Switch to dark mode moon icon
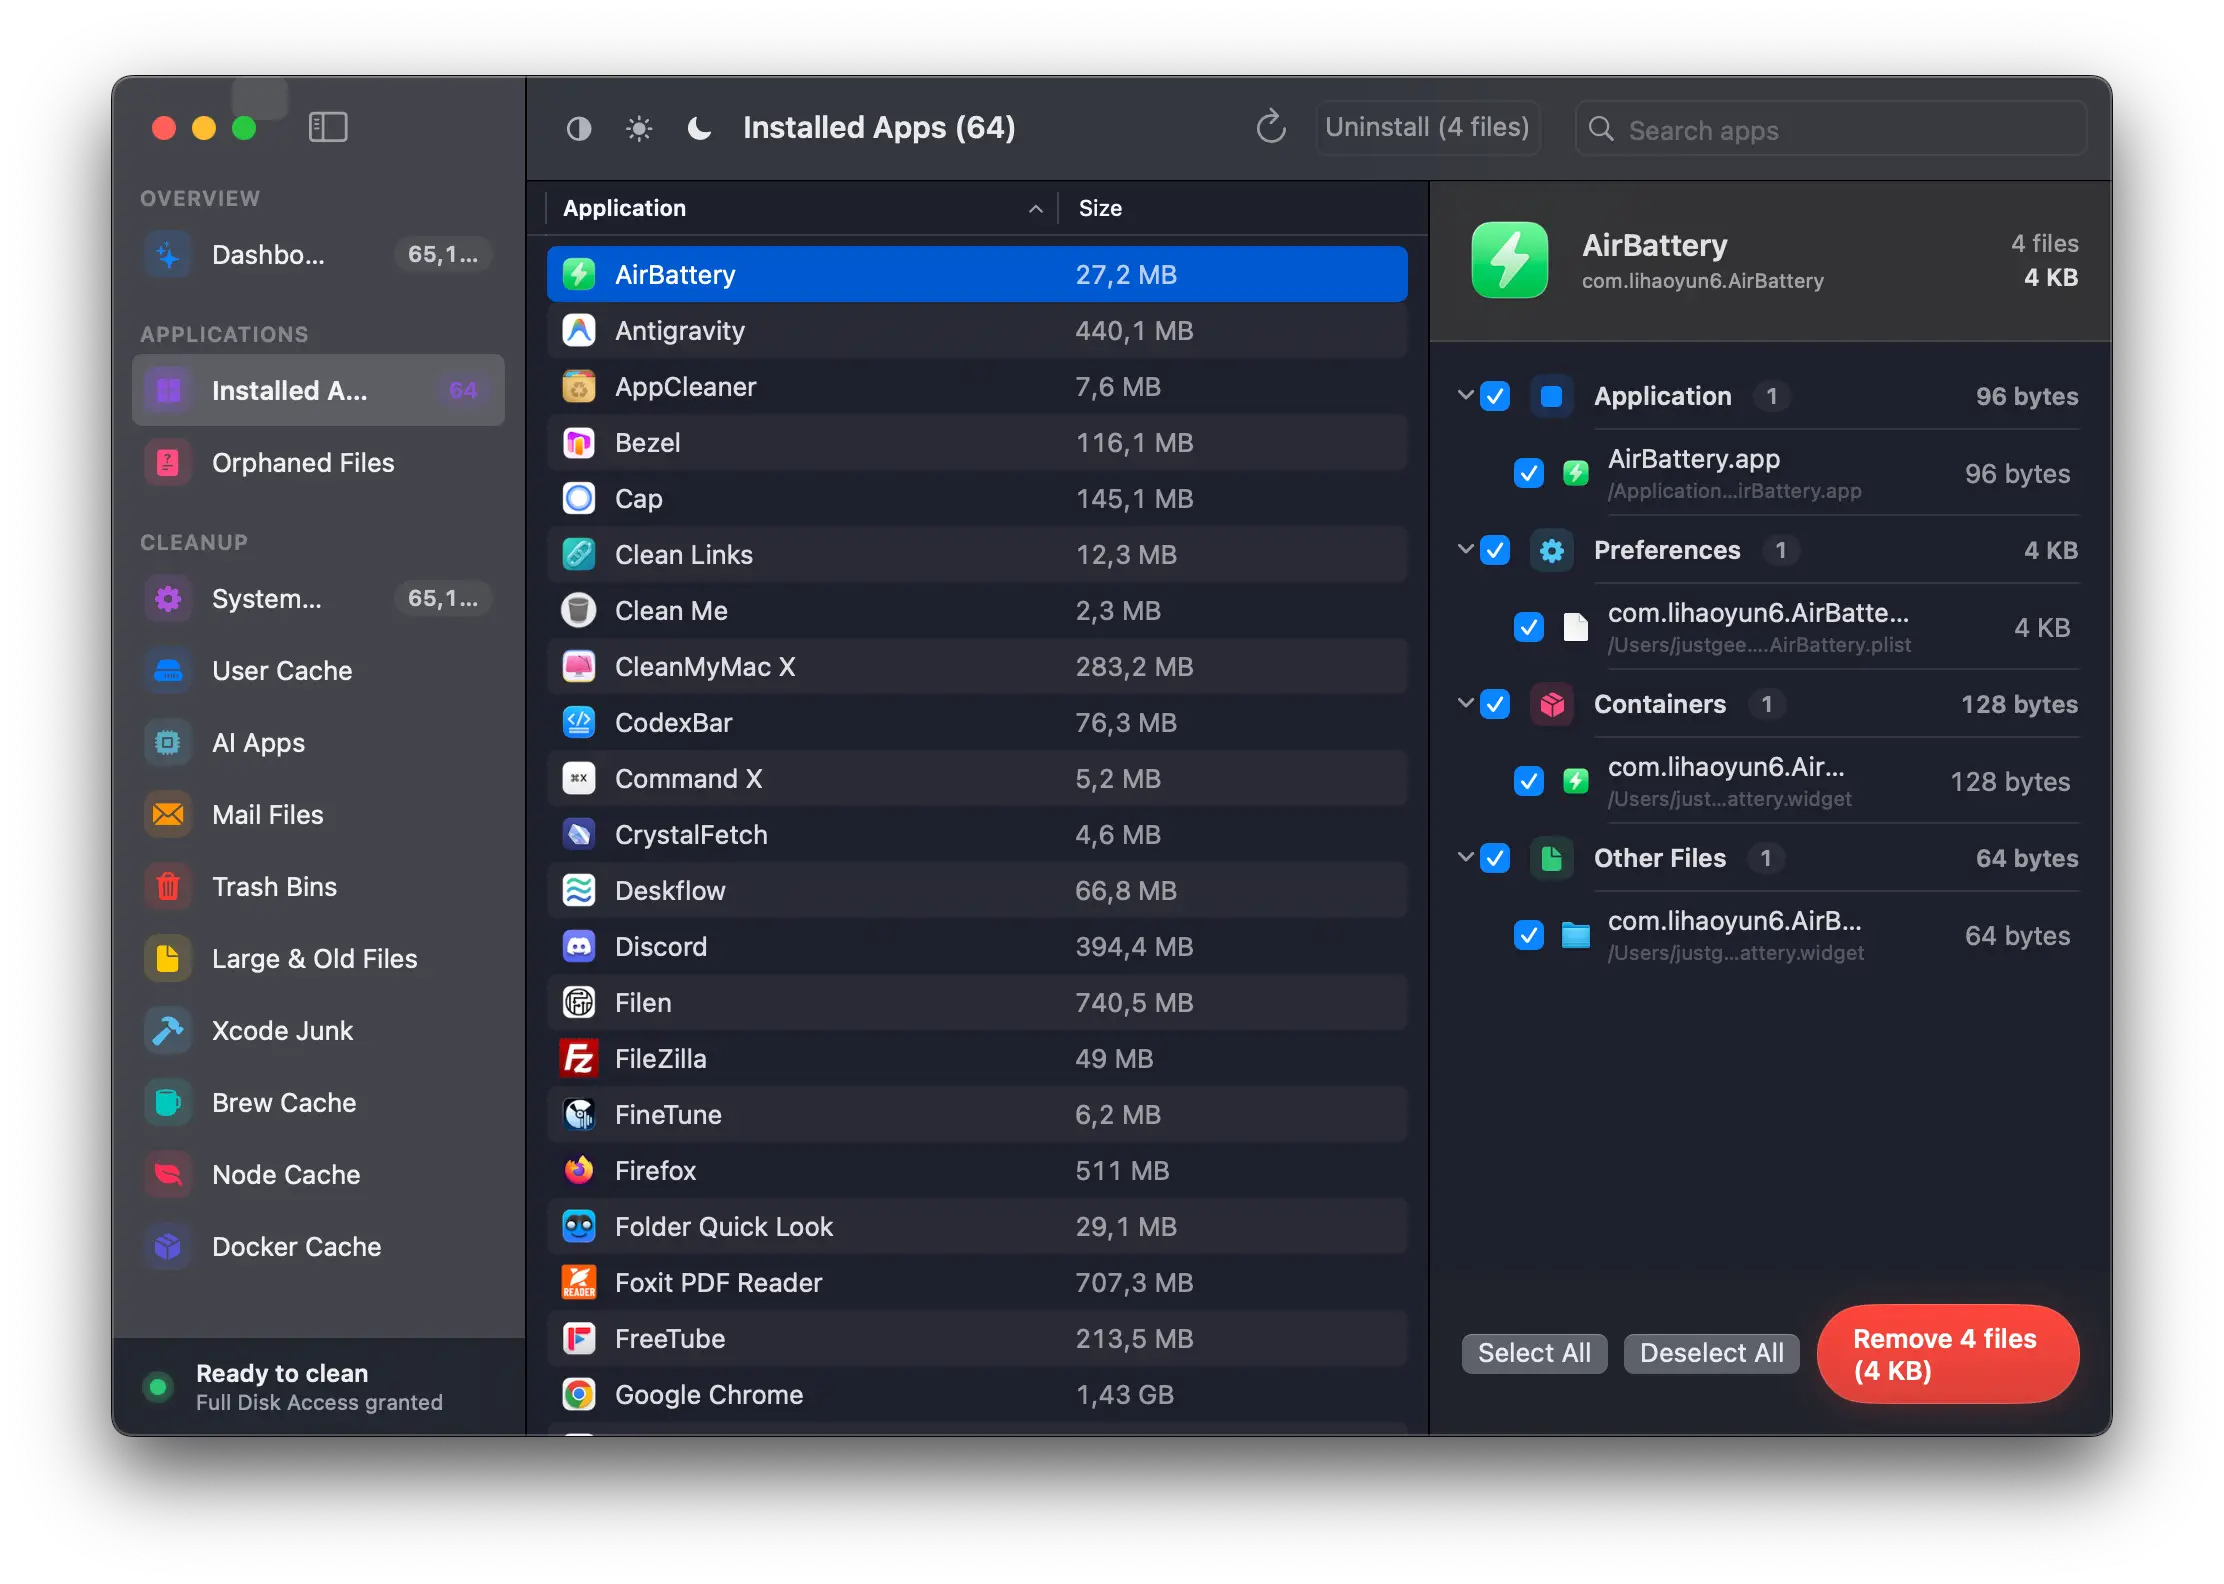The image size is (2224, 1584). (x=699, y=128)
